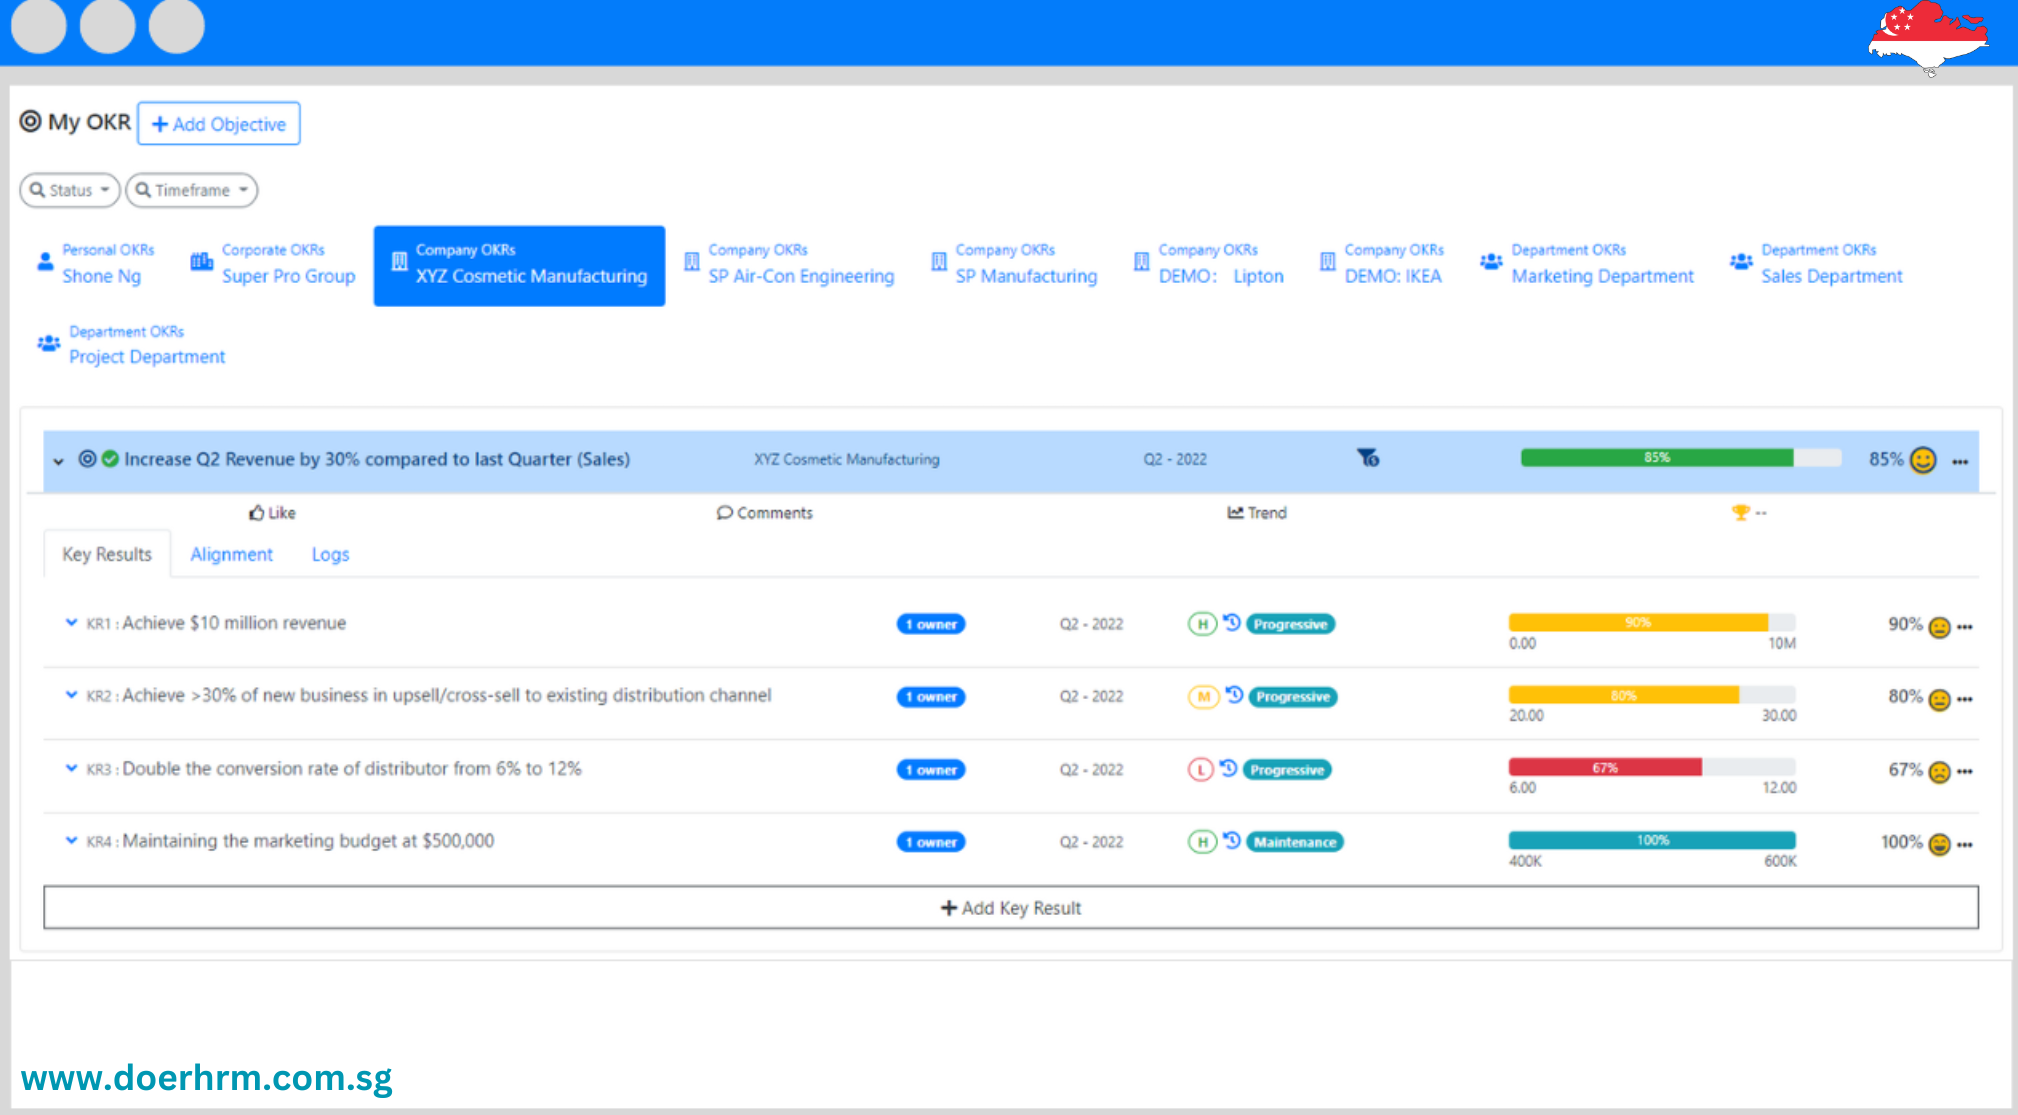This screenshot has width=2018, height=1115.
Task: Click the KR4 100% teal progress bar
Action: (x=1652, y=840)
